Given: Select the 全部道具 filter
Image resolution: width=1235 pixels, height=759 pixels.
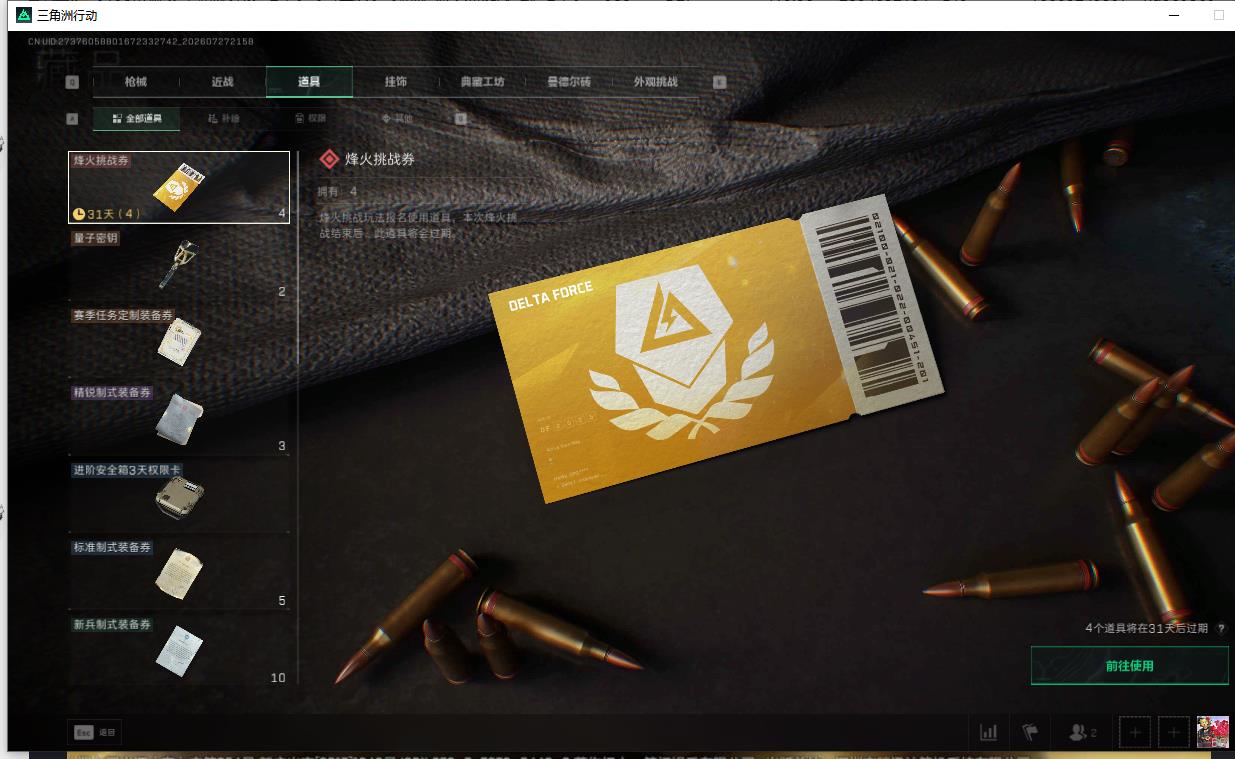Looking at the screenshot, I should [137, 118].
